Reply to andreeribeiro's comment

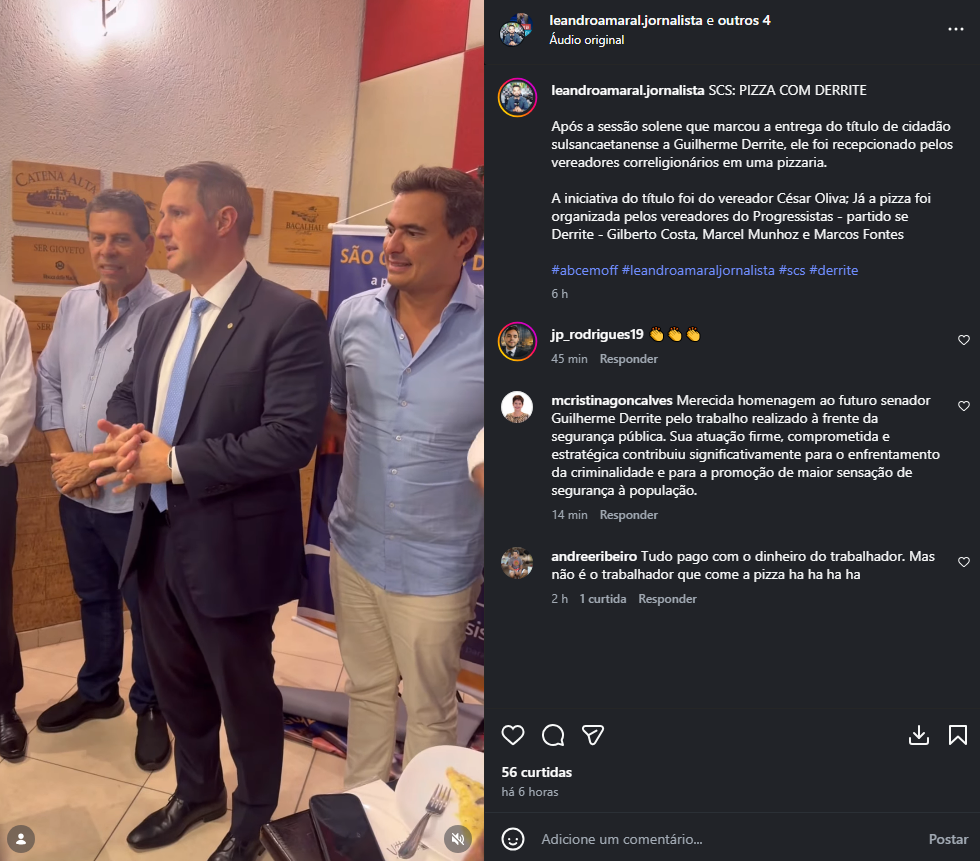pos(667,599)
